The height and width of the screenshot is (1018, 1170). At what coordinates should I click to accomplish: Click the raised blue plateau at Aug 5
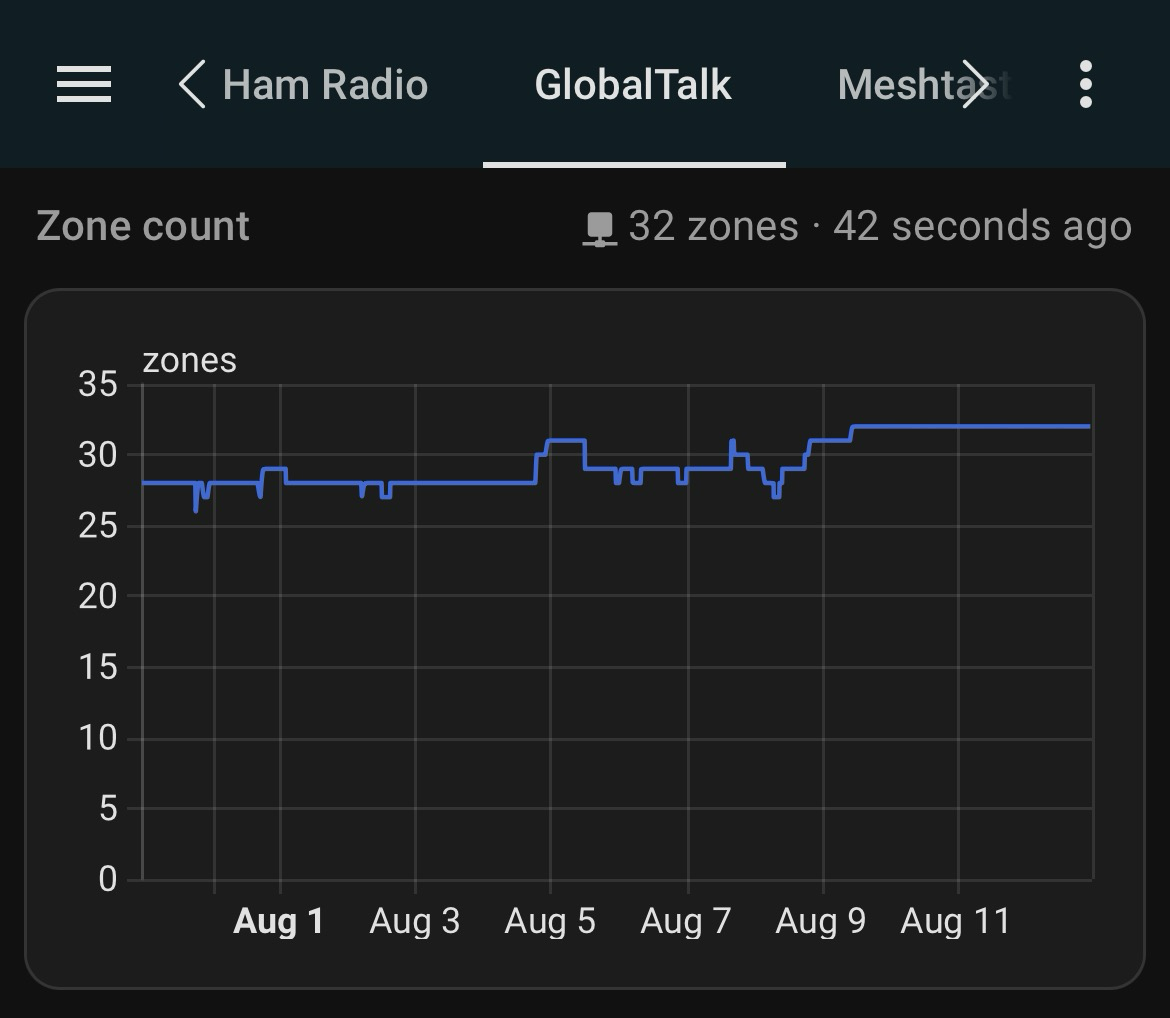566,440
